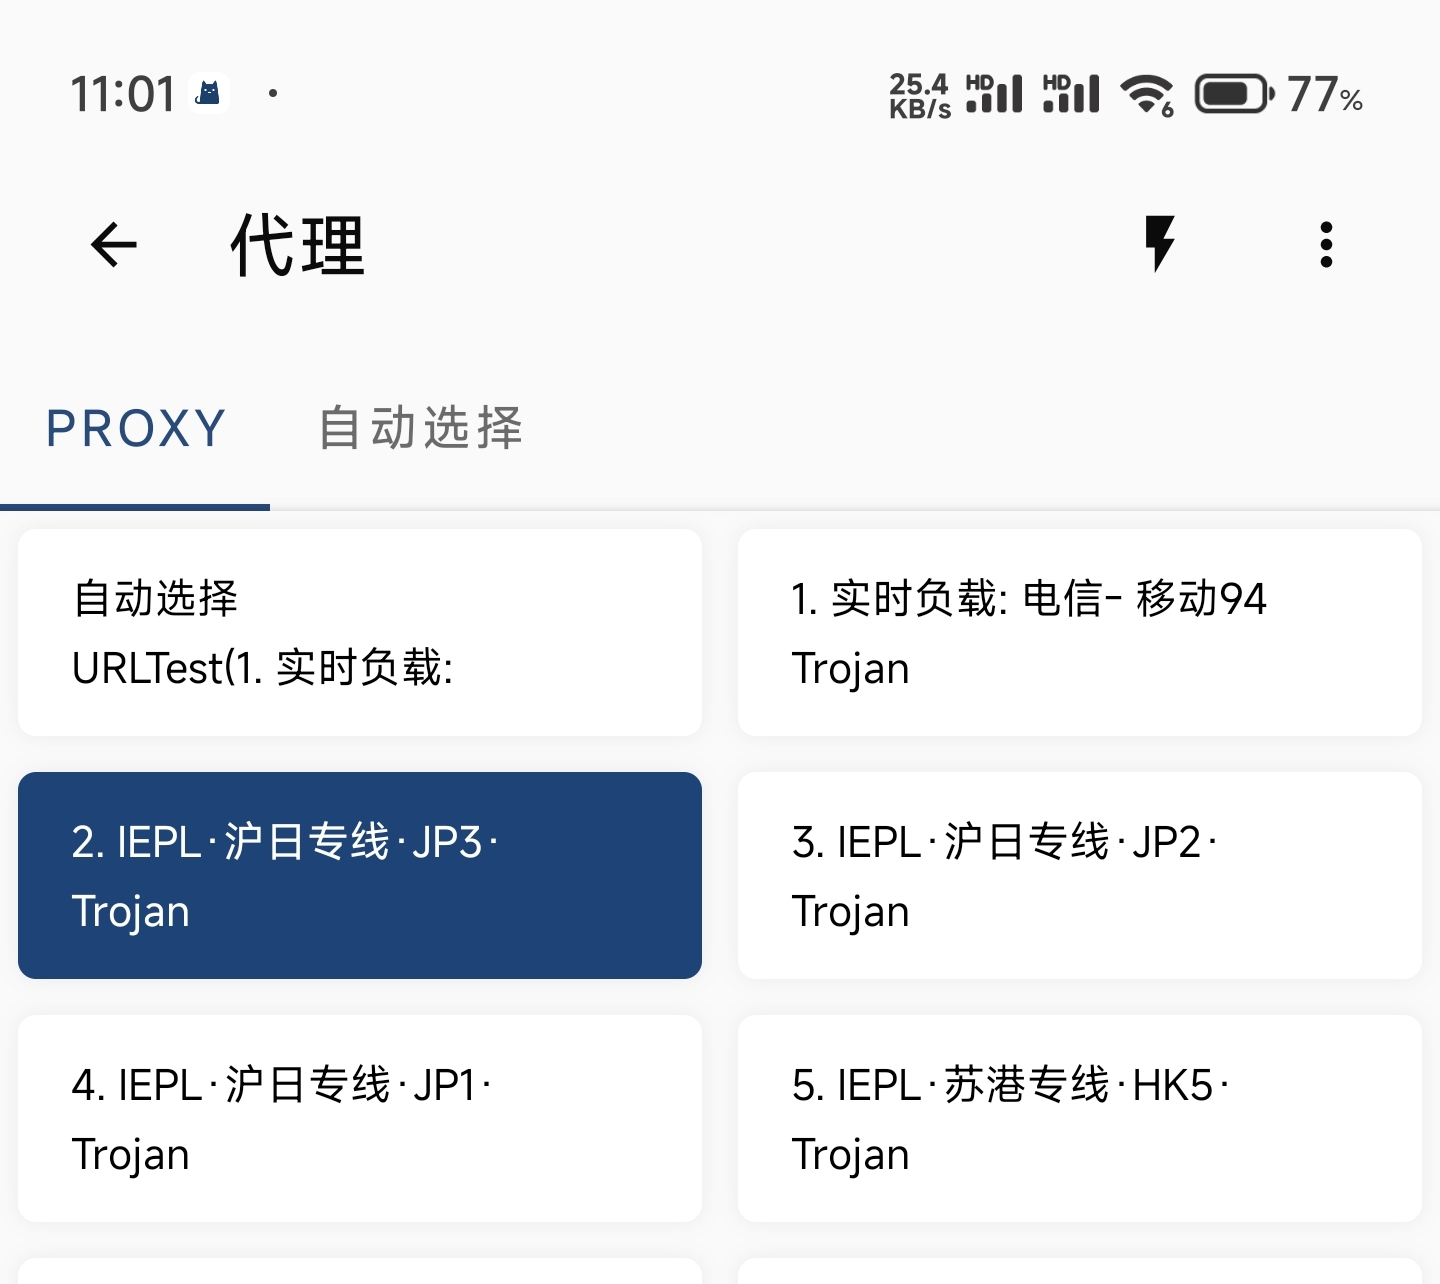Viewport: 1440px width, 1284px height.
Task: Tap the Wi-Fi status icon
Action: 1147,95
